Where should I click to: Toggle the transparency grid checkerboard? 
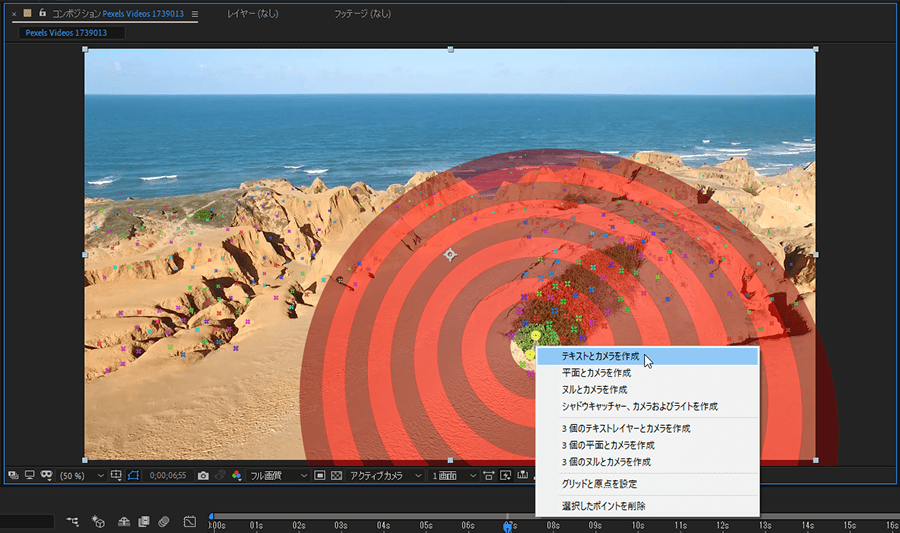coord(337,476)
